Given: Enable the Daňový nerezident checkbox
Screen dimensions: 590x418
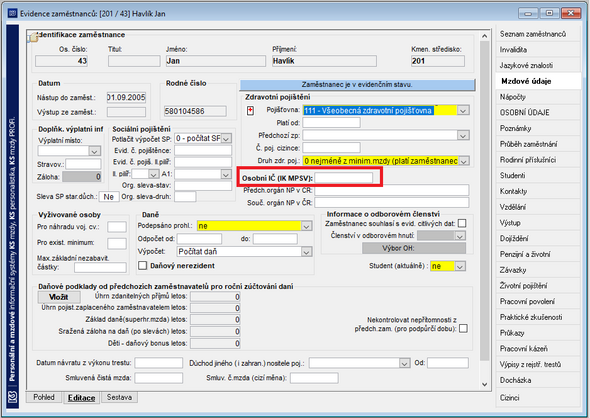Looking at the screenshot, I should pyautogui.click(x=143, y=266).
